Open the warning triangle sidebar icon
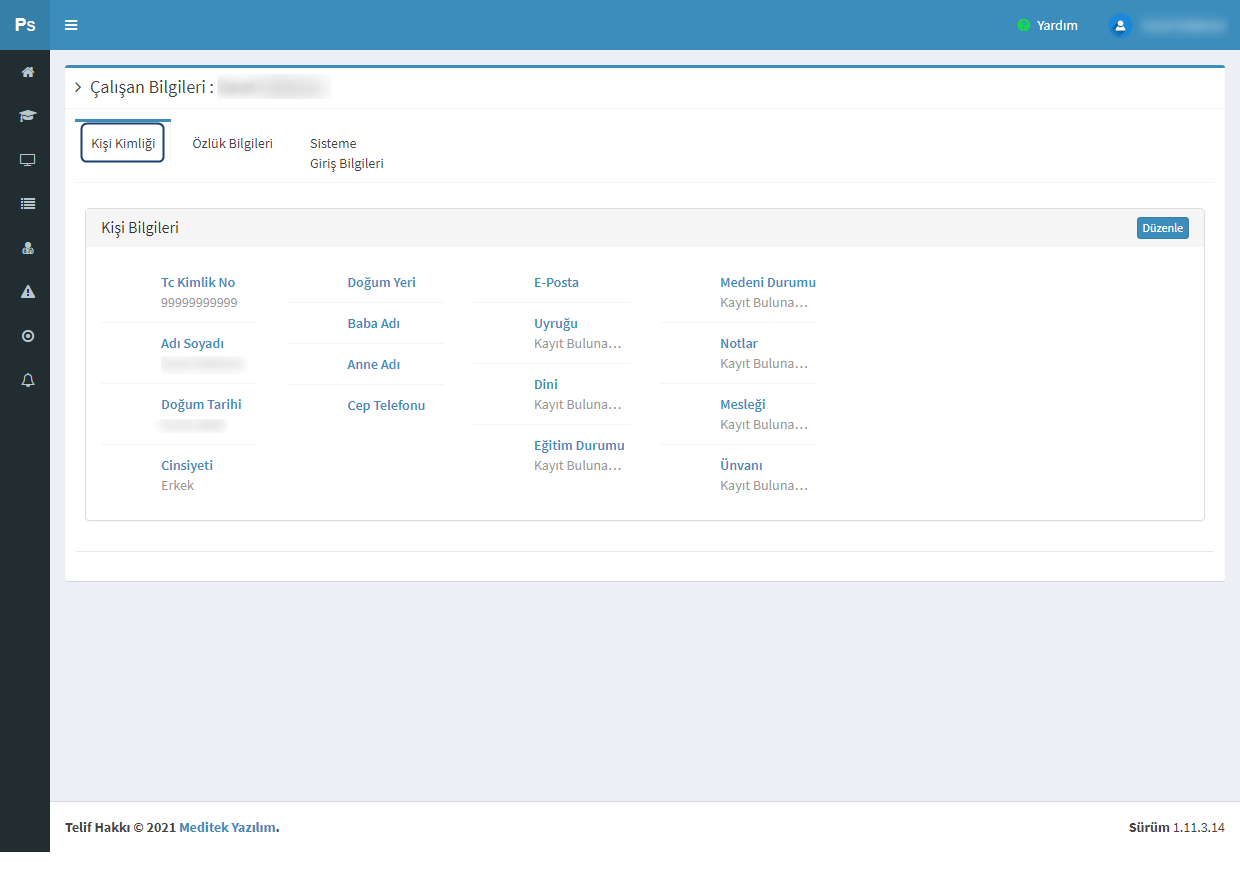1240x883 pixels. click(x=28, y=292)
